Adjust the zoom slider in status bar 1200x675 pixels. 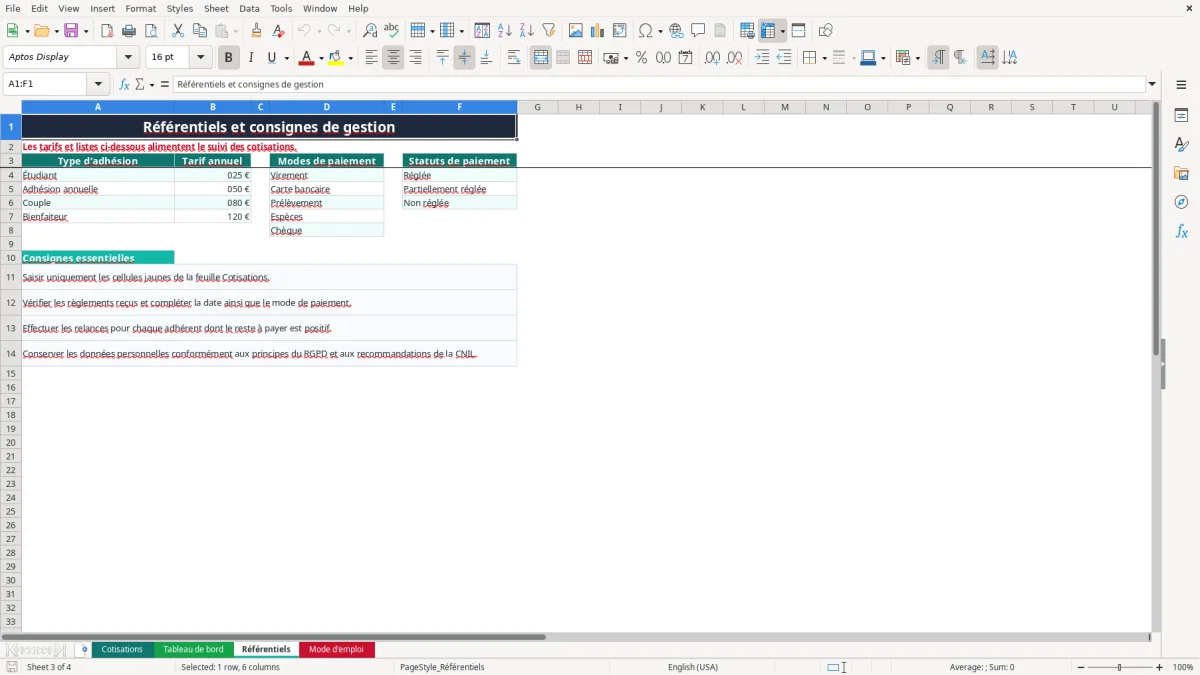pyautogui.click(x=1120, y=667)
